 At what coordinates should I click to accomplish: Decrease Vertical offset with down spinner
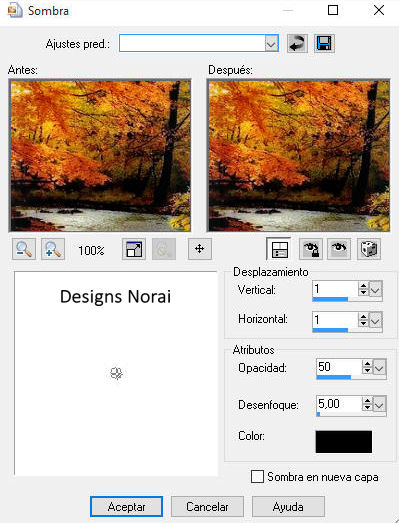pyautogui.click(x=363, y=293)
